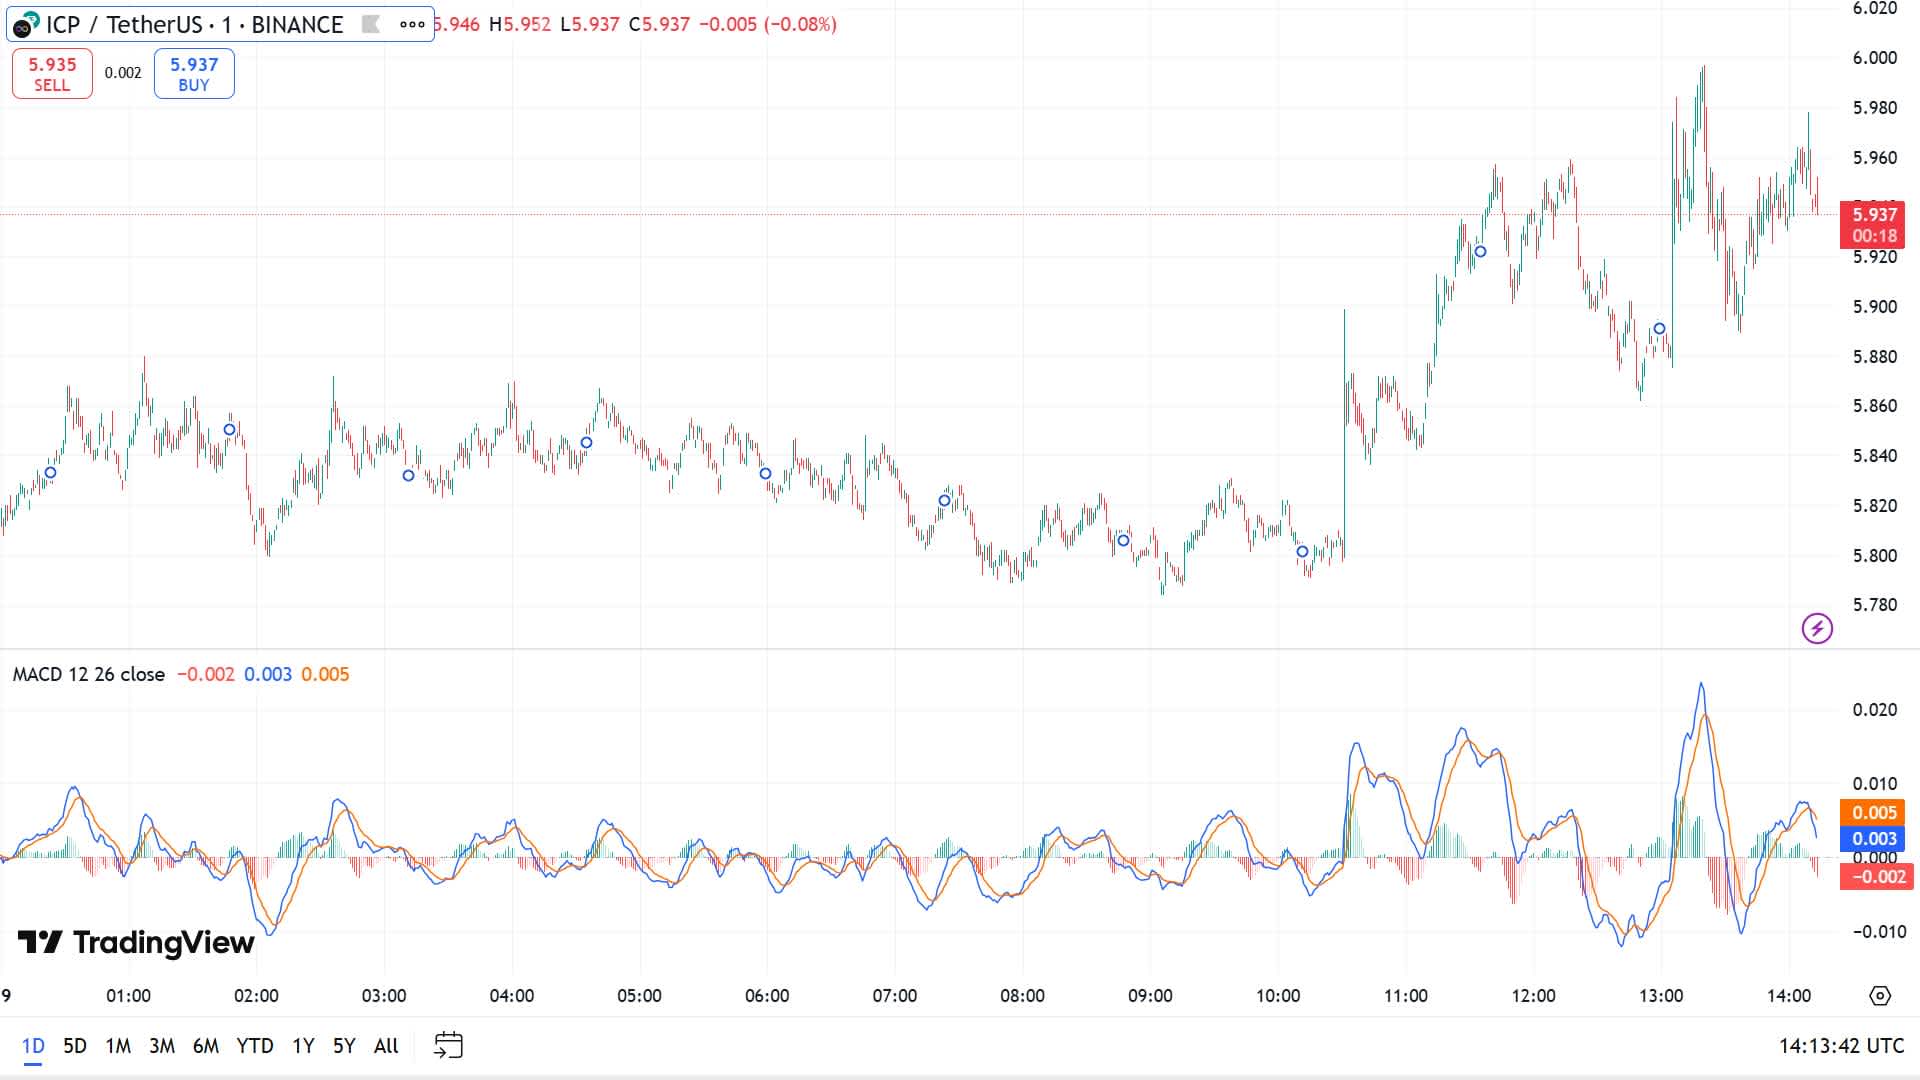Select the 5Y timeframe
Image resolution: width=1920 pixels, height=1080 pixels.
click(x=342, y=1045)
